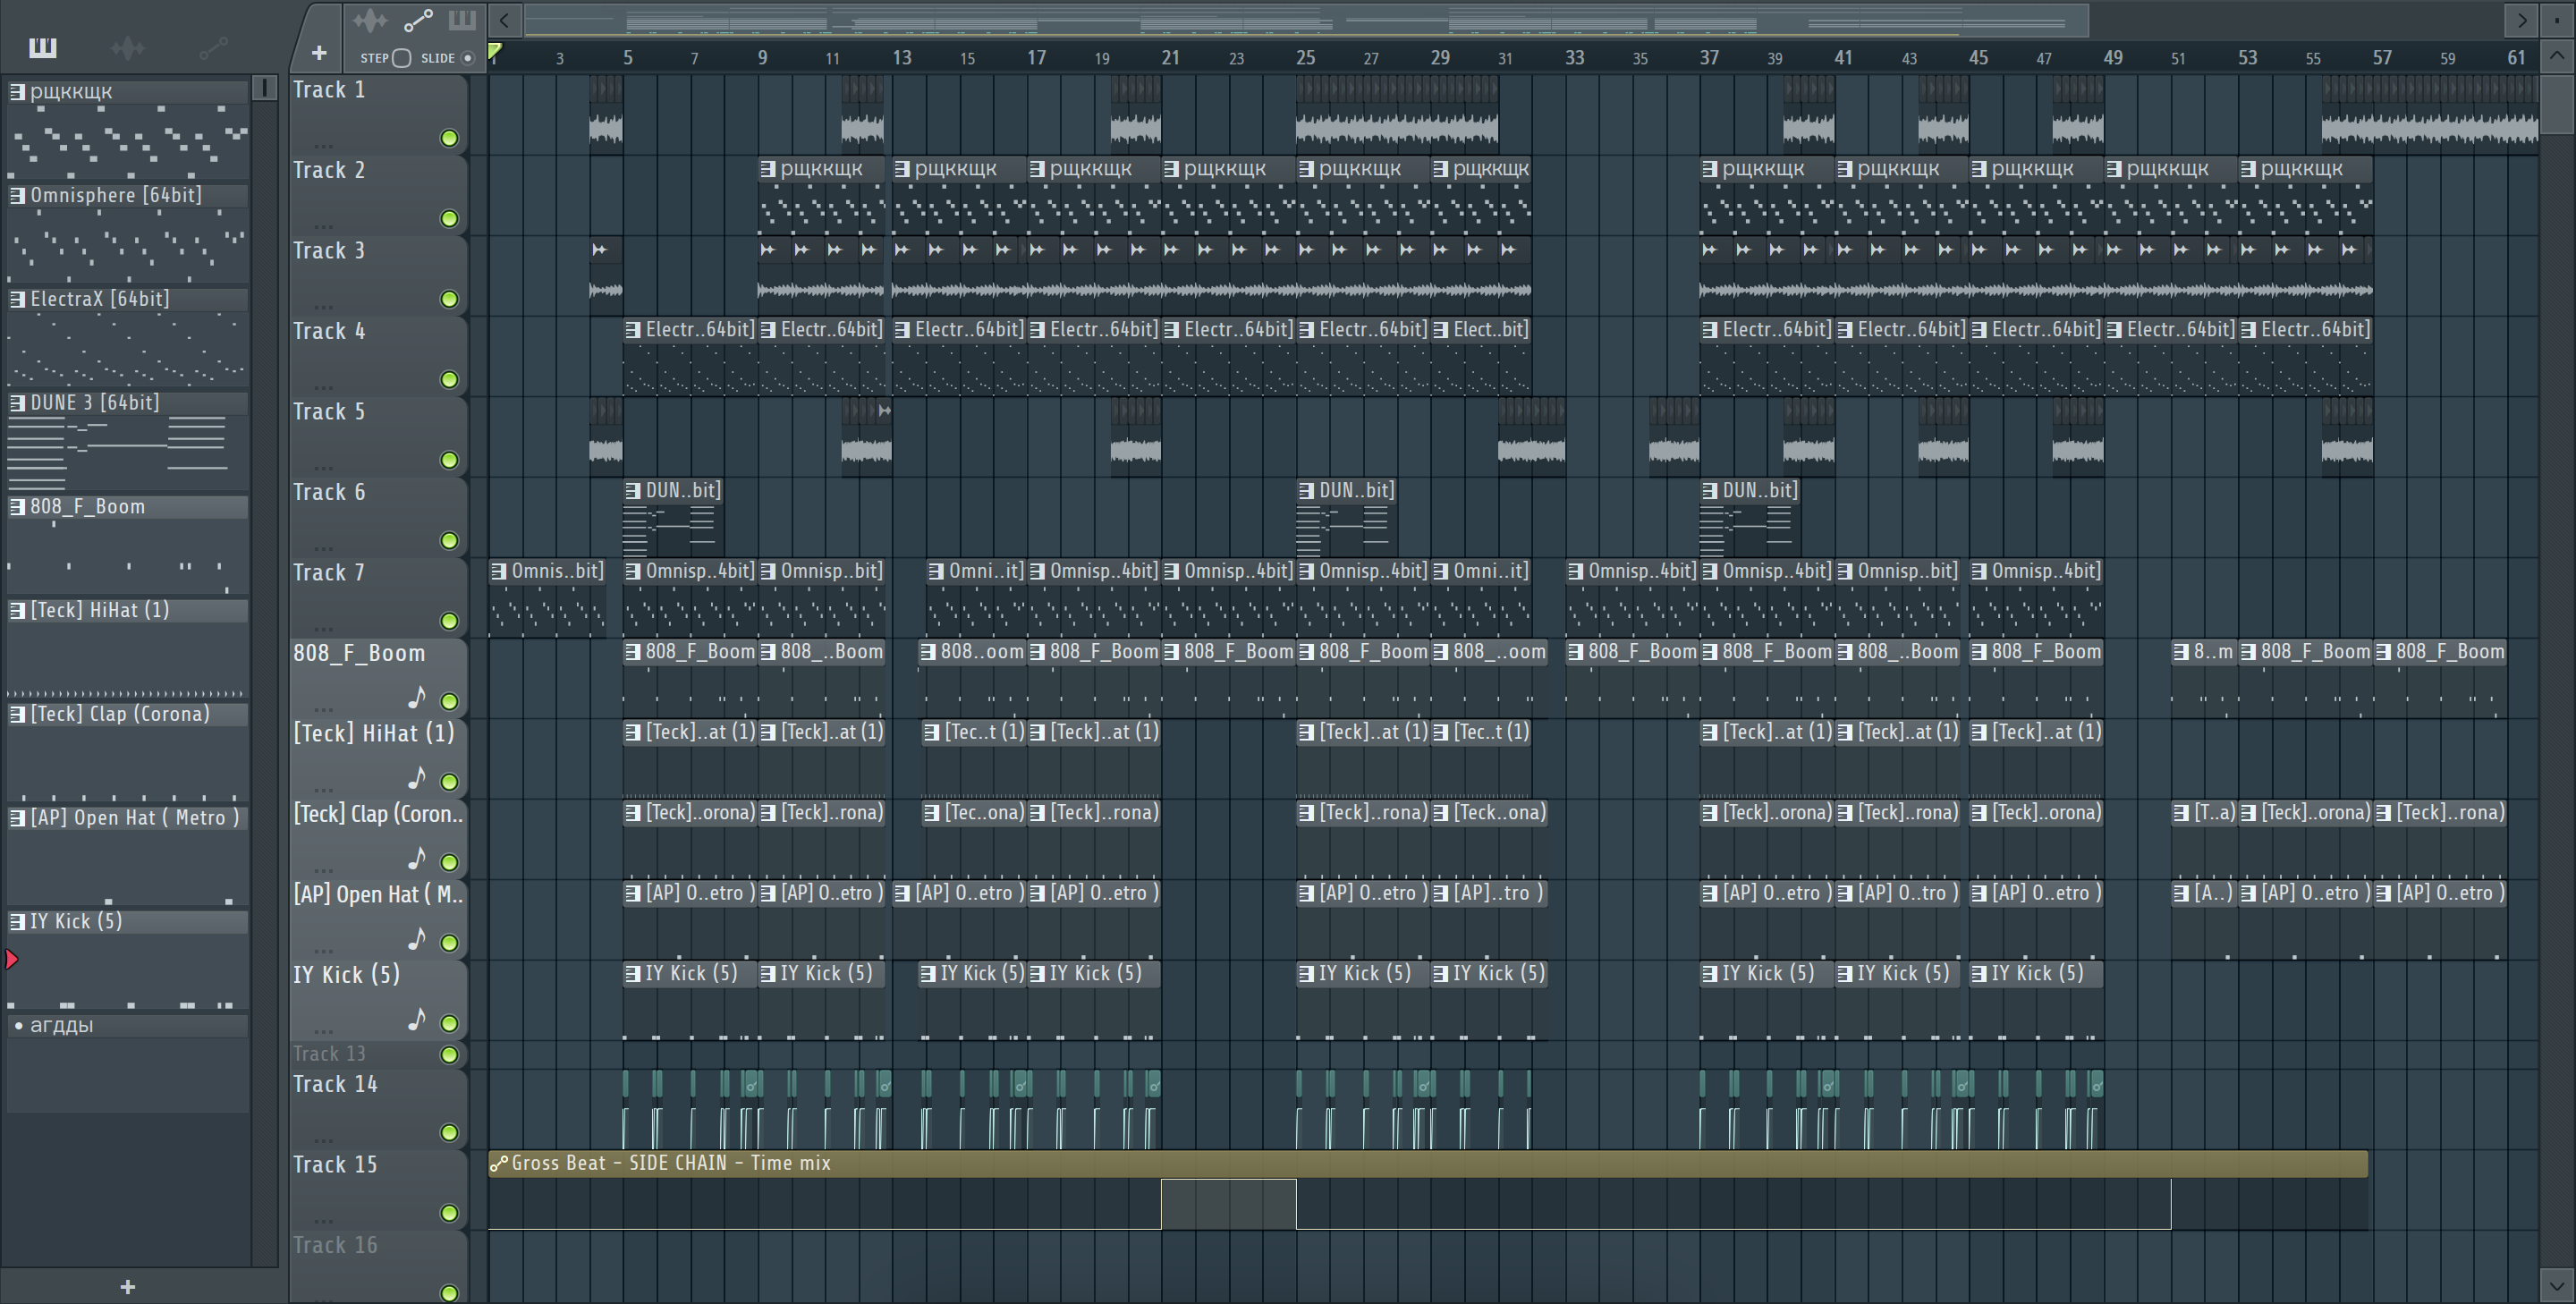Viewport: 2576px width, 1304px height.
Task: Click the note icon on IY Kick track
Action: 417,1018
